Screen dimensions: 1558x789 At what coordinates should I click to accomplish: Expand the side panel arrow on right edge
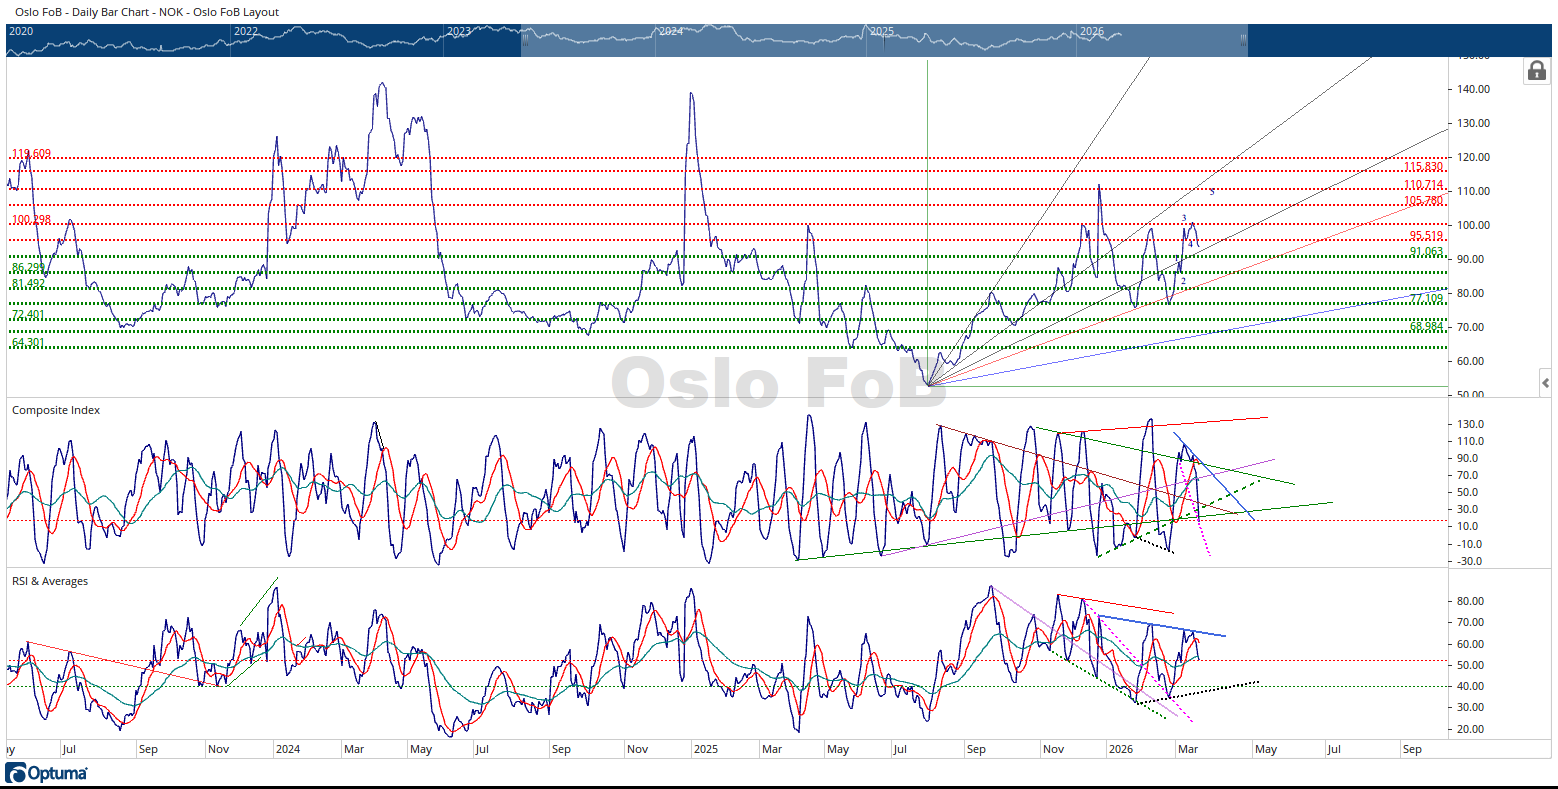[x=1545, y=383]
